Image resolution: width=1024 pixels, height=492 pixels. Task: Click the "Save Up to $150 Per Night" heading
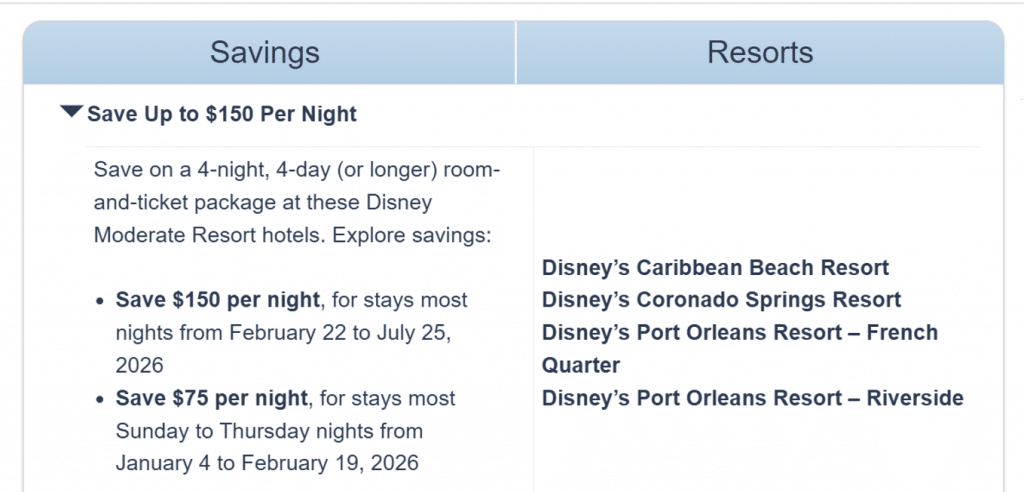(x=222, y=114)
